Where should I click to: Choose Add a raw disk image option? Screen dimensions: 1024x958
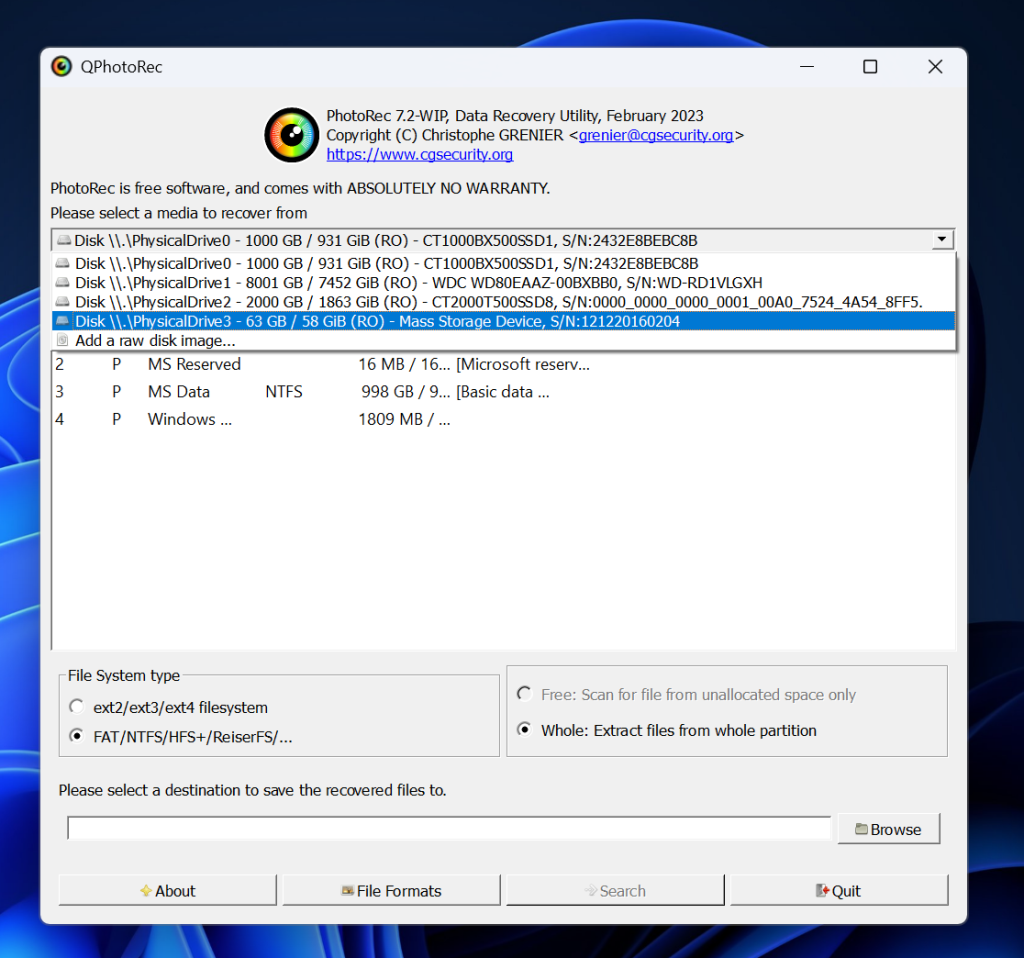click(x=504, y=340)
